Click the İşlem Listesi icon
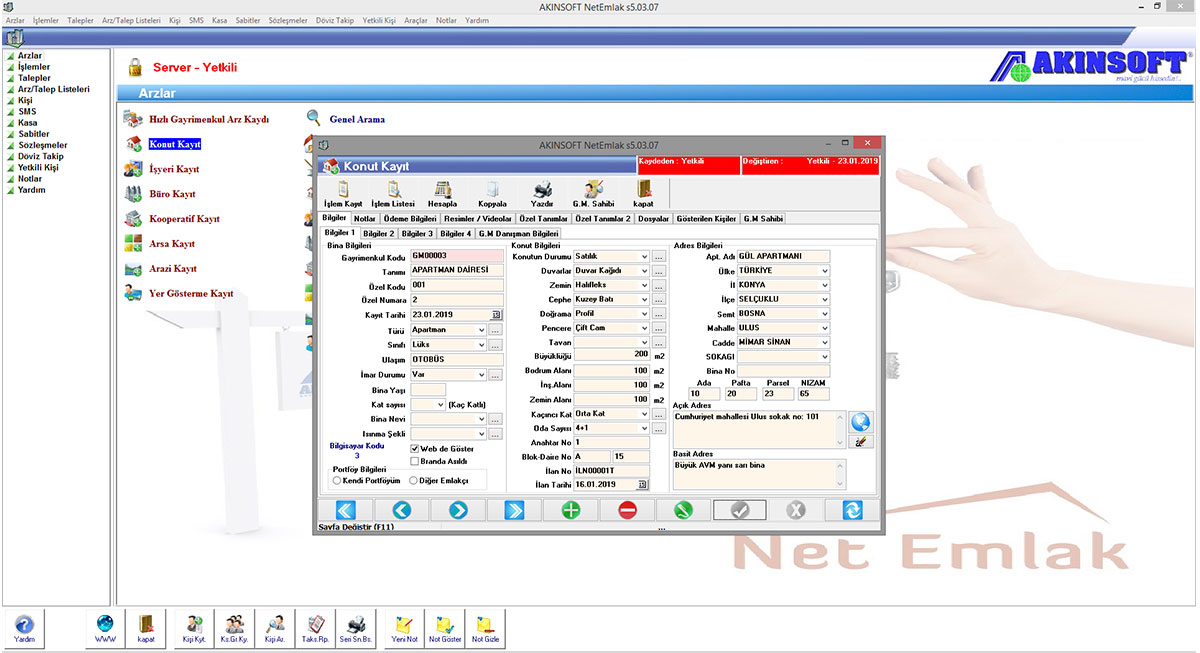 coord(391,192)
